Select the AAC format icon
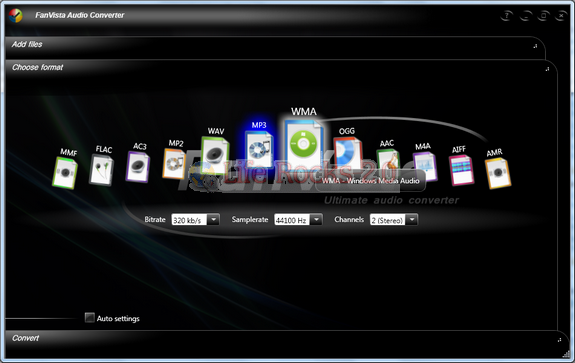Screen dimensions: 575x363 tap(388, 161)
